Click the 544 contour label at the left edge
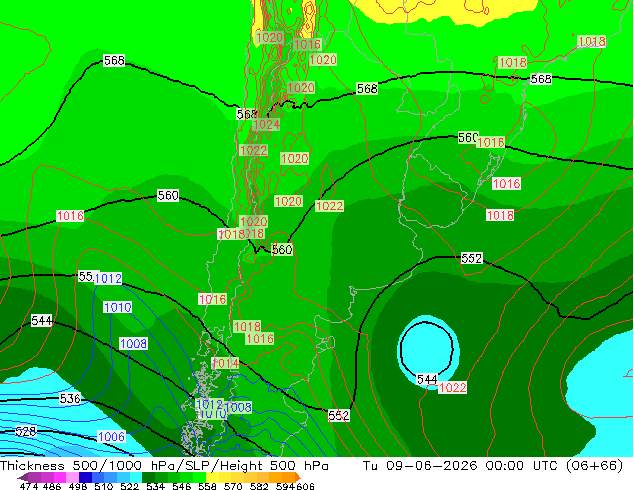The width and height of the screenshot is (634, 490). 42,321
